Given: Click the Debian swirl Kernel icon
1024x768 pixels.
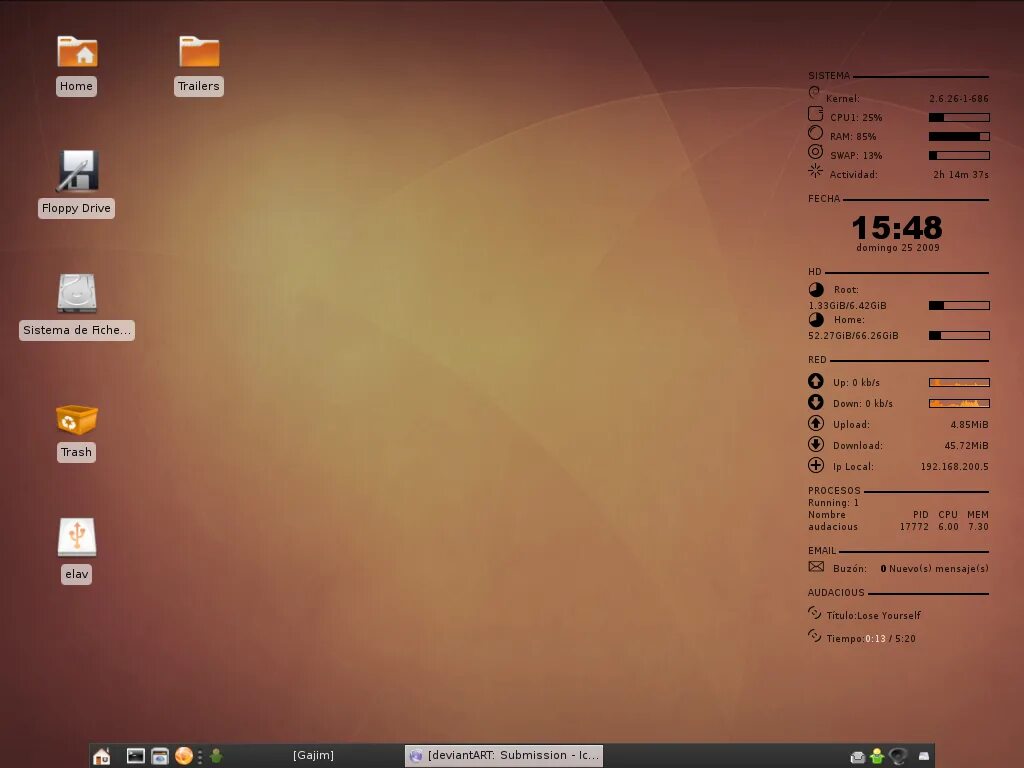Looking at the screenshot, I should click(x=814, y=93).
